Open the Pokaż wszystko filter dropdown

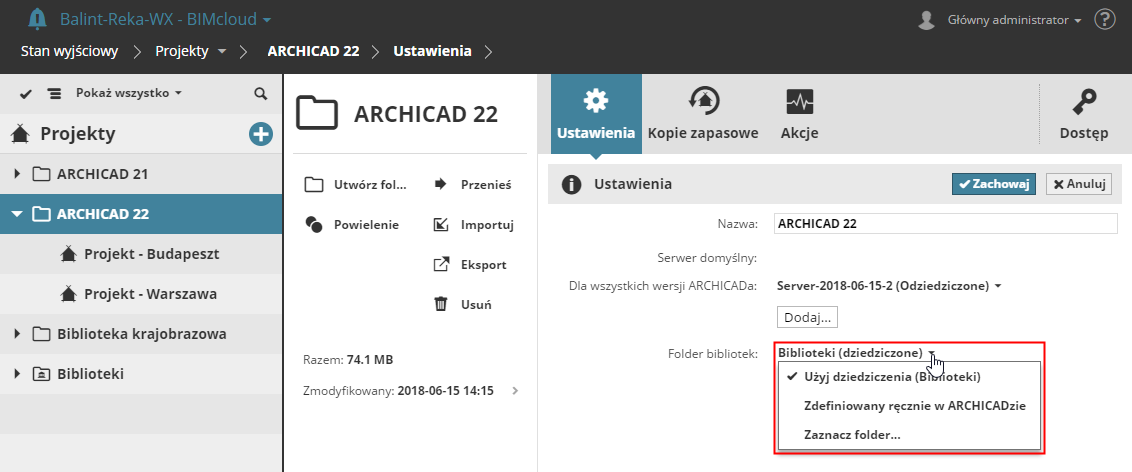129,93
